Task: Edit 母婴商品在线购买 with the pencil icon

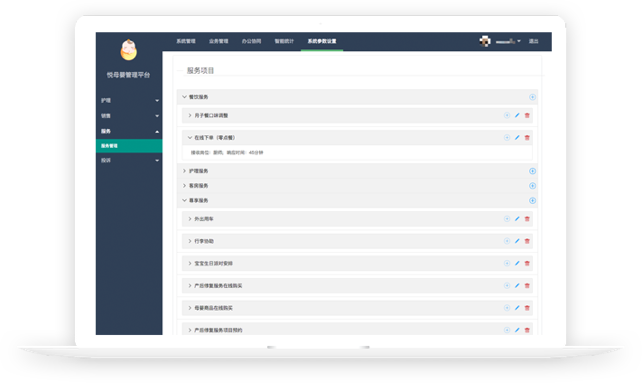Action: [x=517, y=308]
